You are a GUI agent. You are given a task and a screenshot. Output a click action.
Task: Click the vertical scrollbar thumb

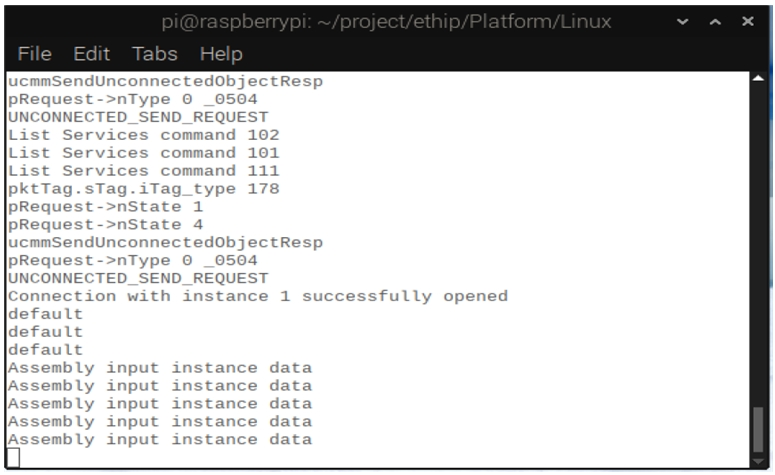[x=758, y=429]
